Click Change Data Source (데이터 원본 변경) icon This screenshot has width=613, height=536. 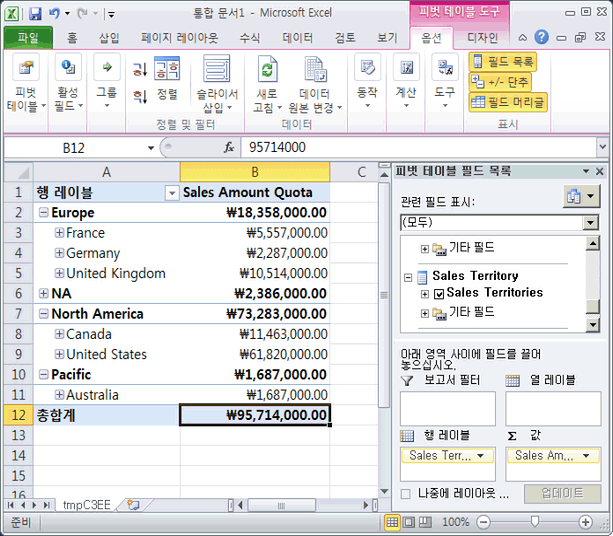(x=315, y=69)
